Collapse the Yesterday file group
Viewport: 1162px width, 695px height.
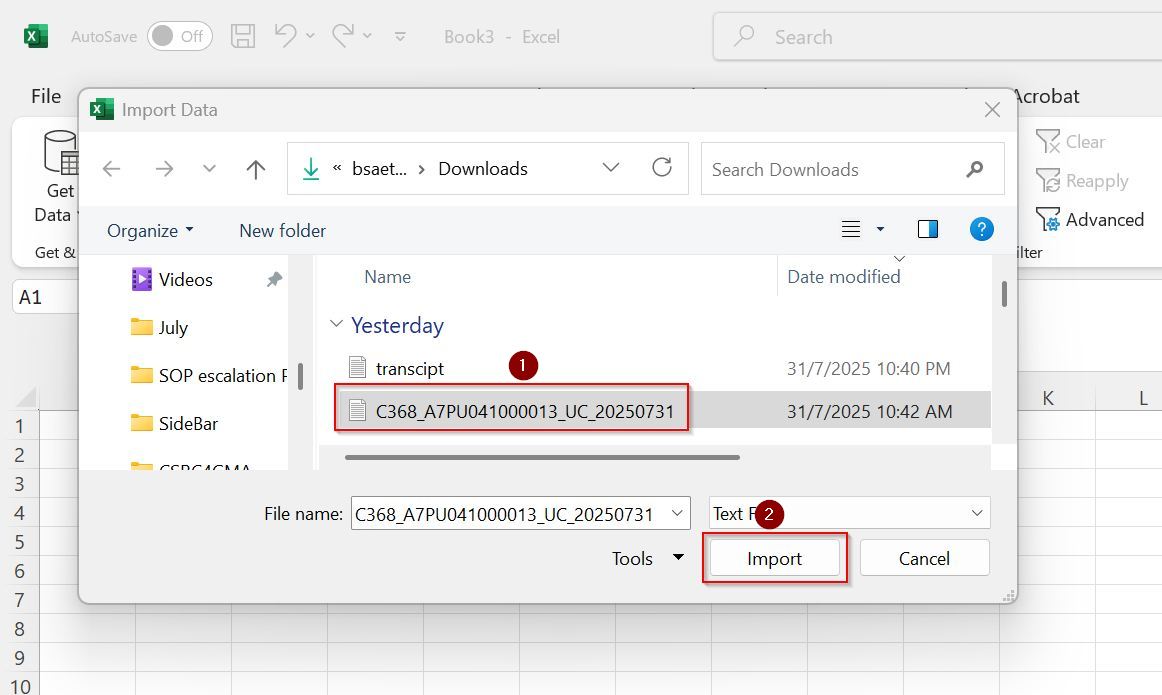(336, 325)
